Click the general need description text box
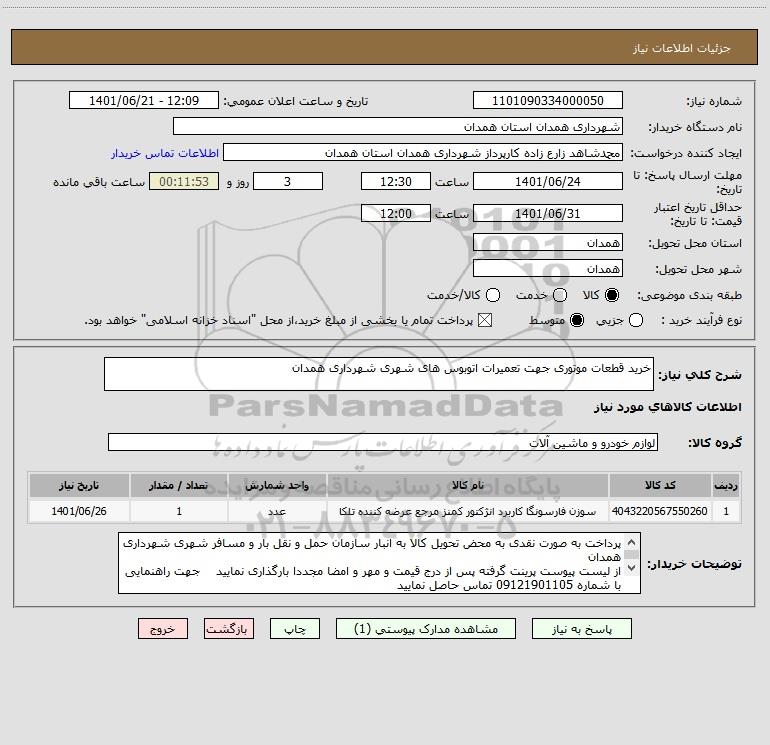Image resolution: width=770 pixels, height=745 pixels. click(x=379, y=374)
